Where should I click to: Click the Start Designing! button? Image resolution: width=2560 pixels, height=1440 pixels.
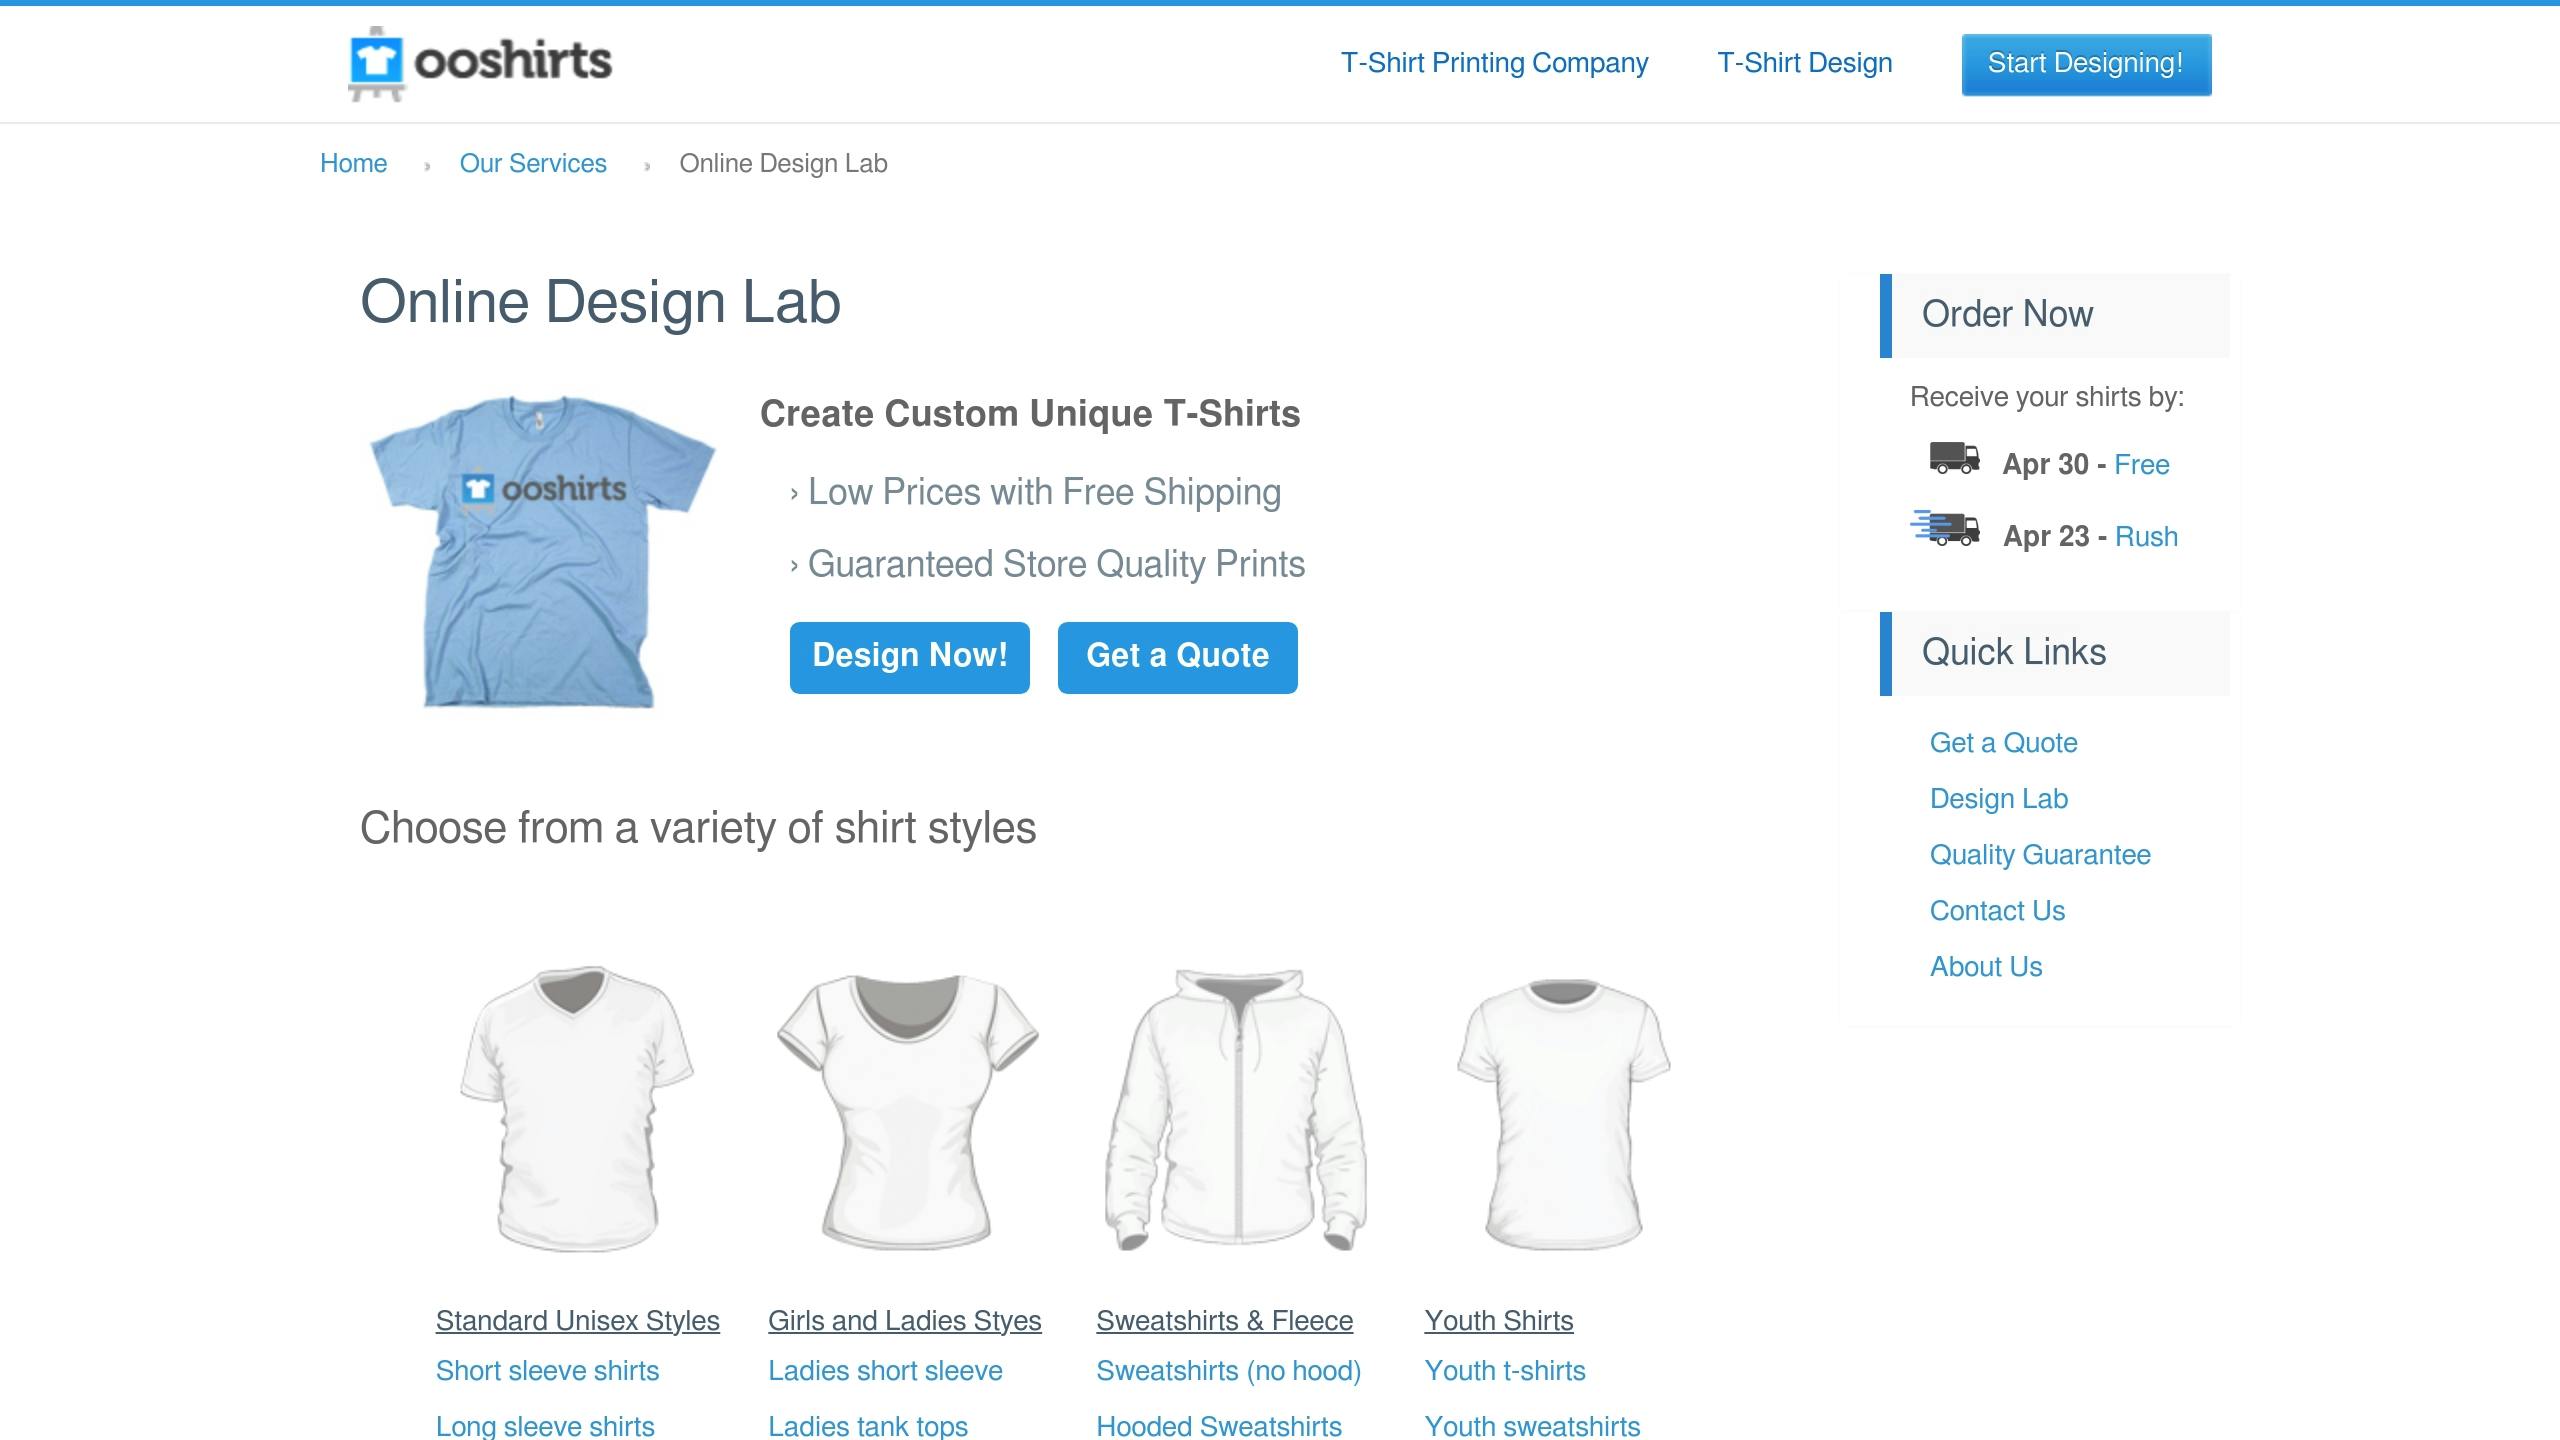2086,64
